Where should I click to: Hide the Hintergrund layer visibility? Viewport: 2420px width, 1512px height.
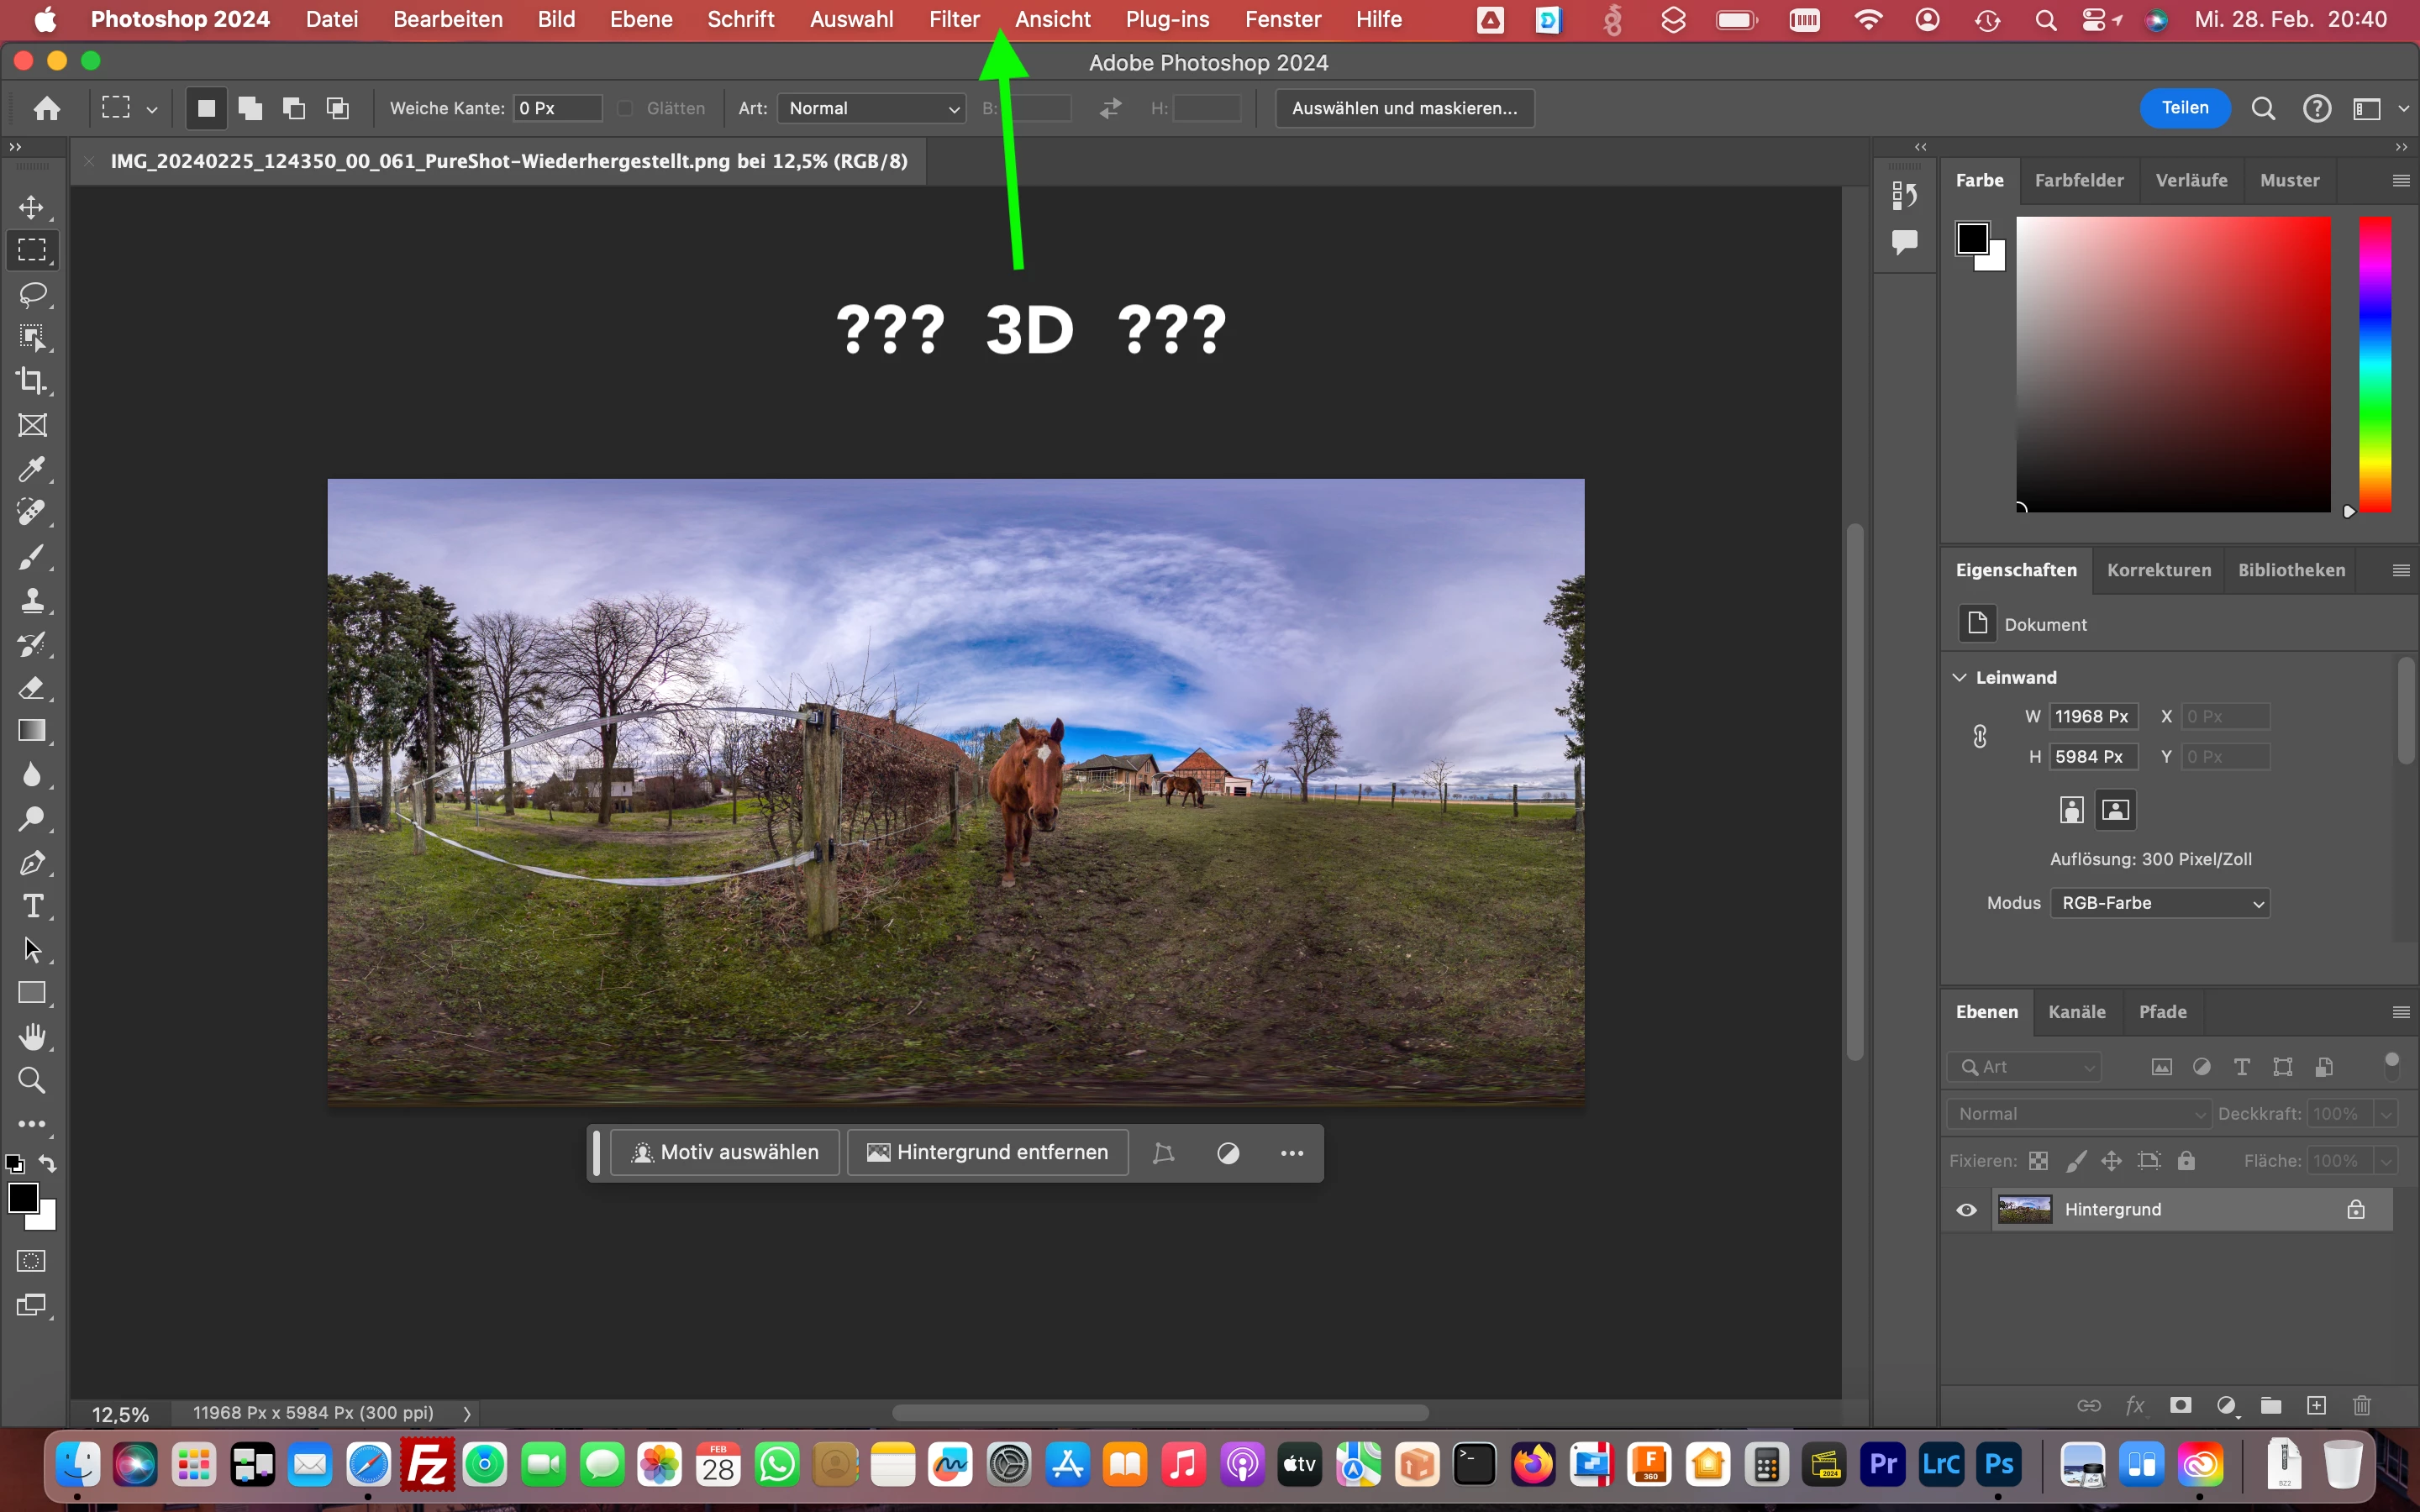click(x=1966, y=1210)
